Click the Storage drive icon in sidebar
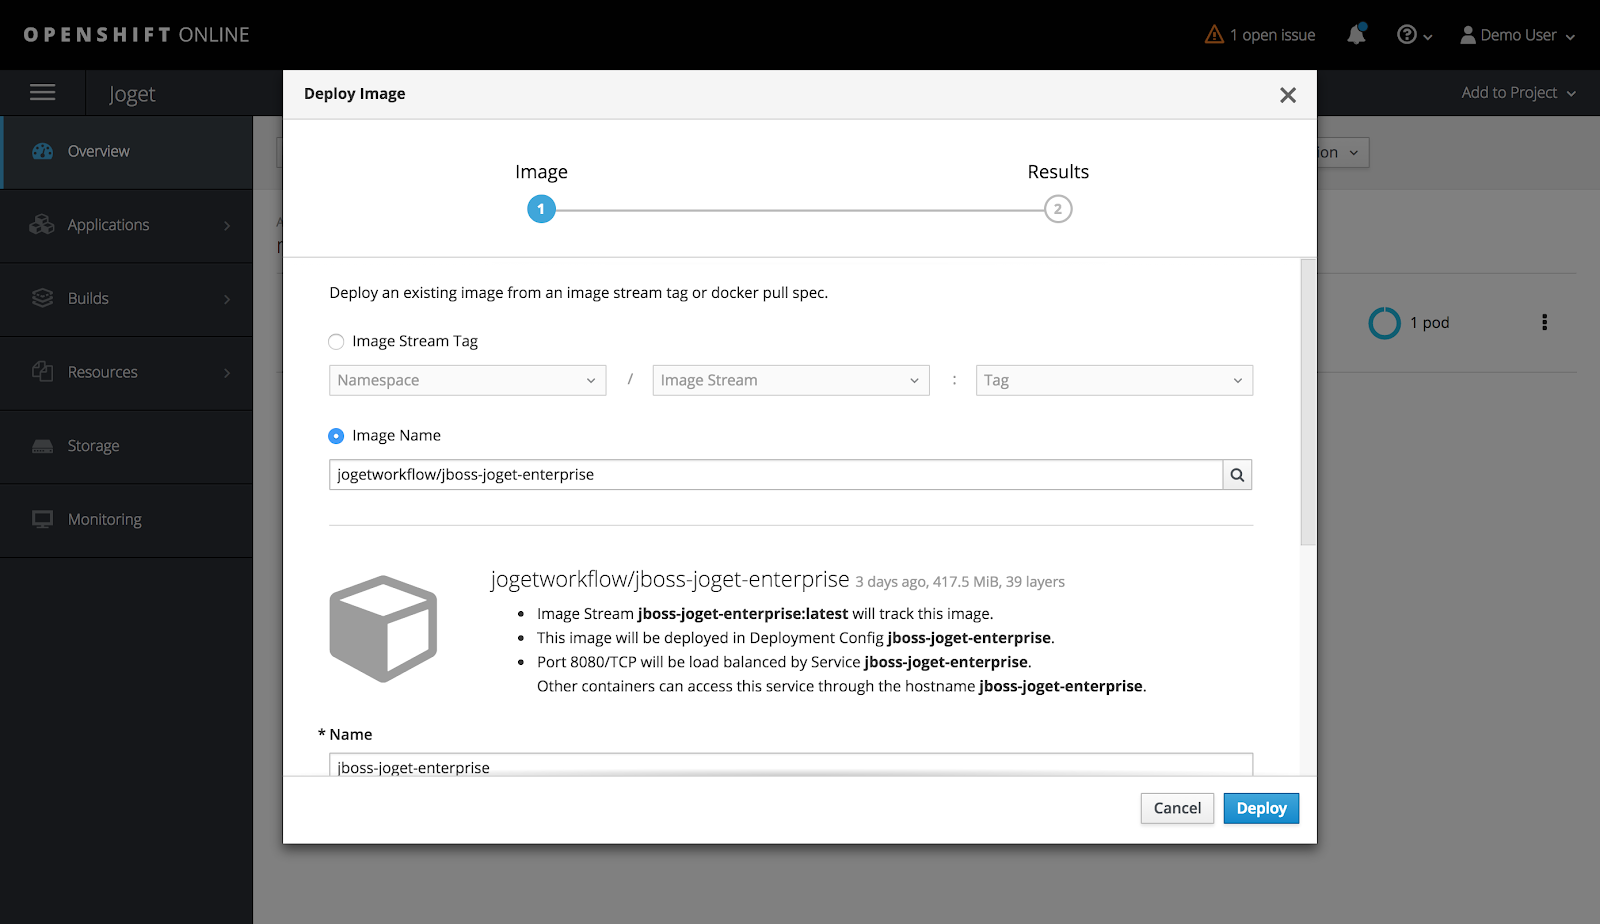 pyautogui.click(x=42, y=446)
